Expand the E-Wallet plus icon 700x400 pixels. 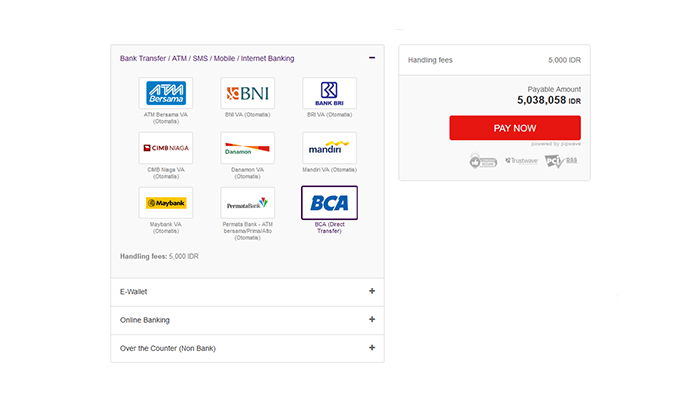372,291
